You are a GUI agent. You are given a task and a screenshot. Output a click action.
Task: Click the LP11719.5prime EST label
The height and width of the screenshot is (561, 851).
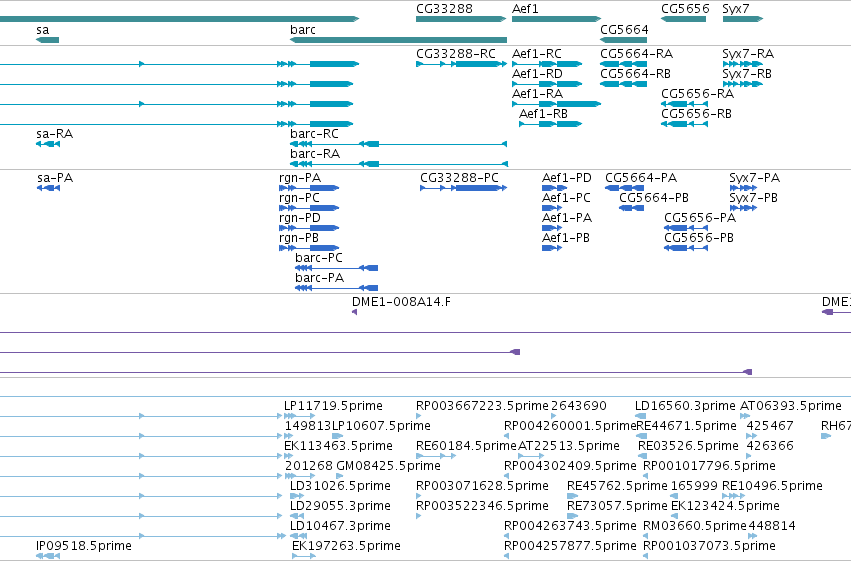[x=333, y=406]
